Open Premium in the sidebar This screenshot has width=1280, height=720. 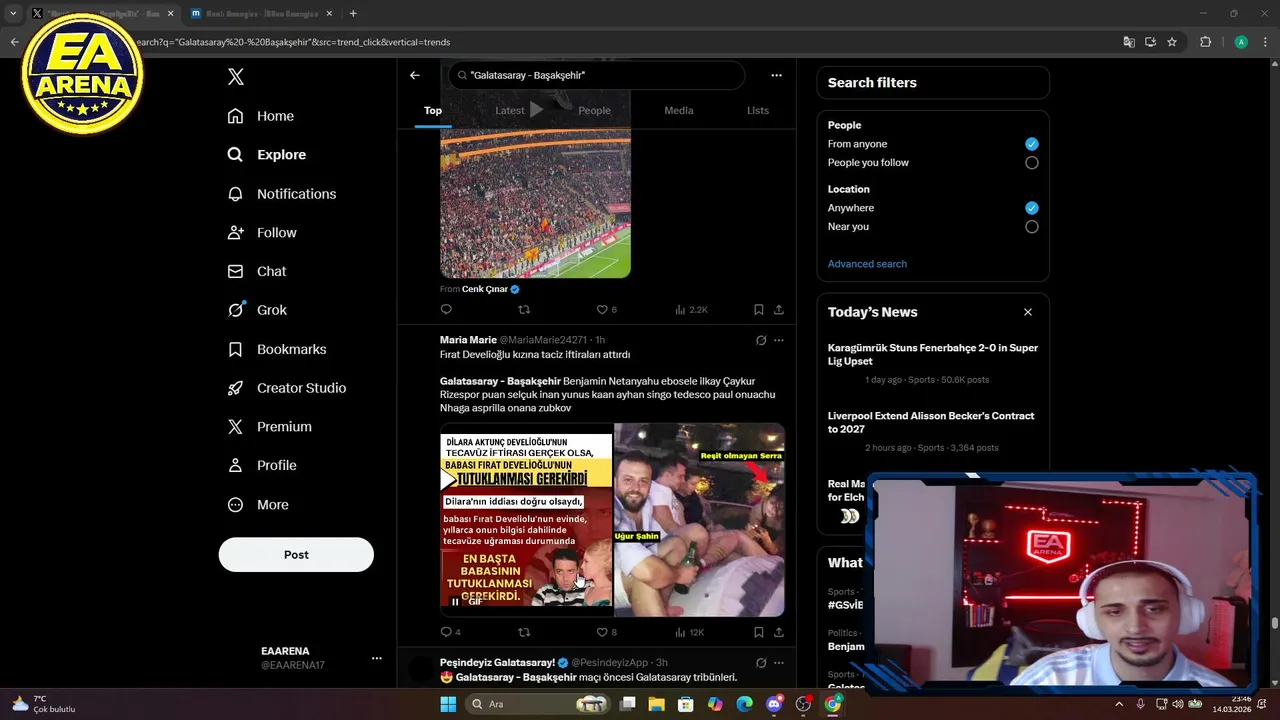(x=270, y=427)
